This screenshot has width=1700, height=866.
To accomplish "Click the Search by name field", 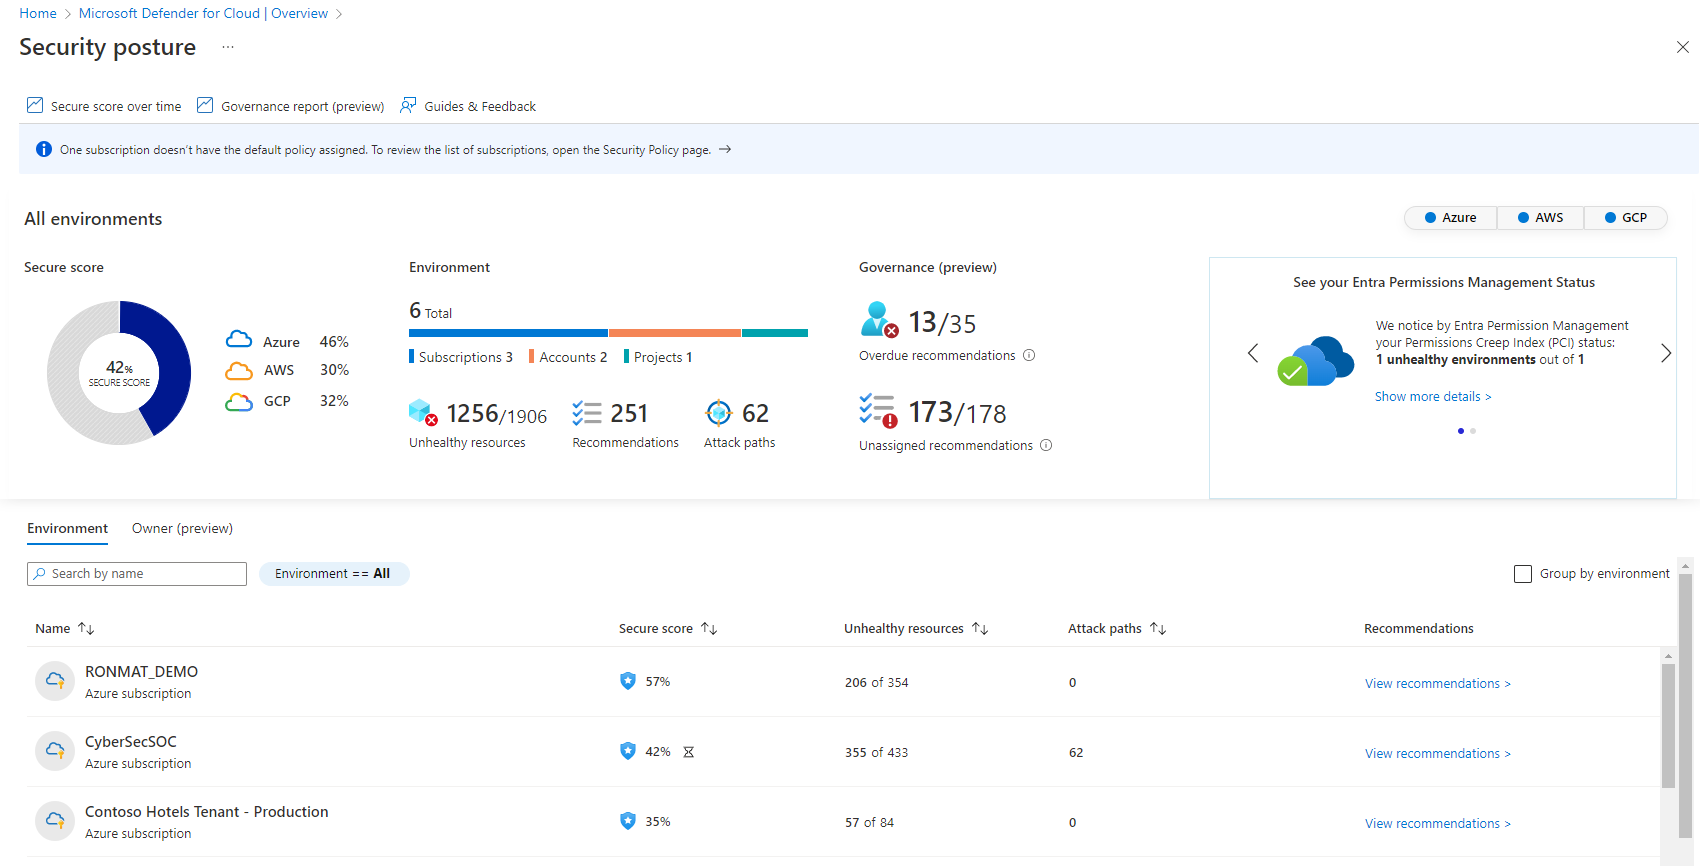I will click(137, 573).
